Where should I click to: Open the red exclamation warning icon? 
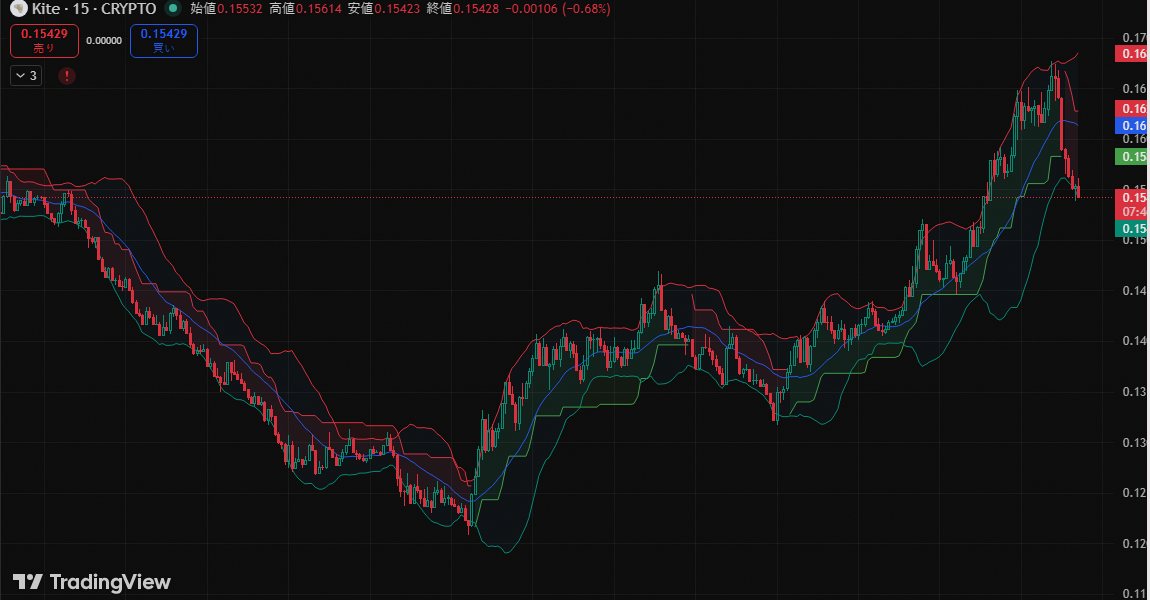[66, 75]
